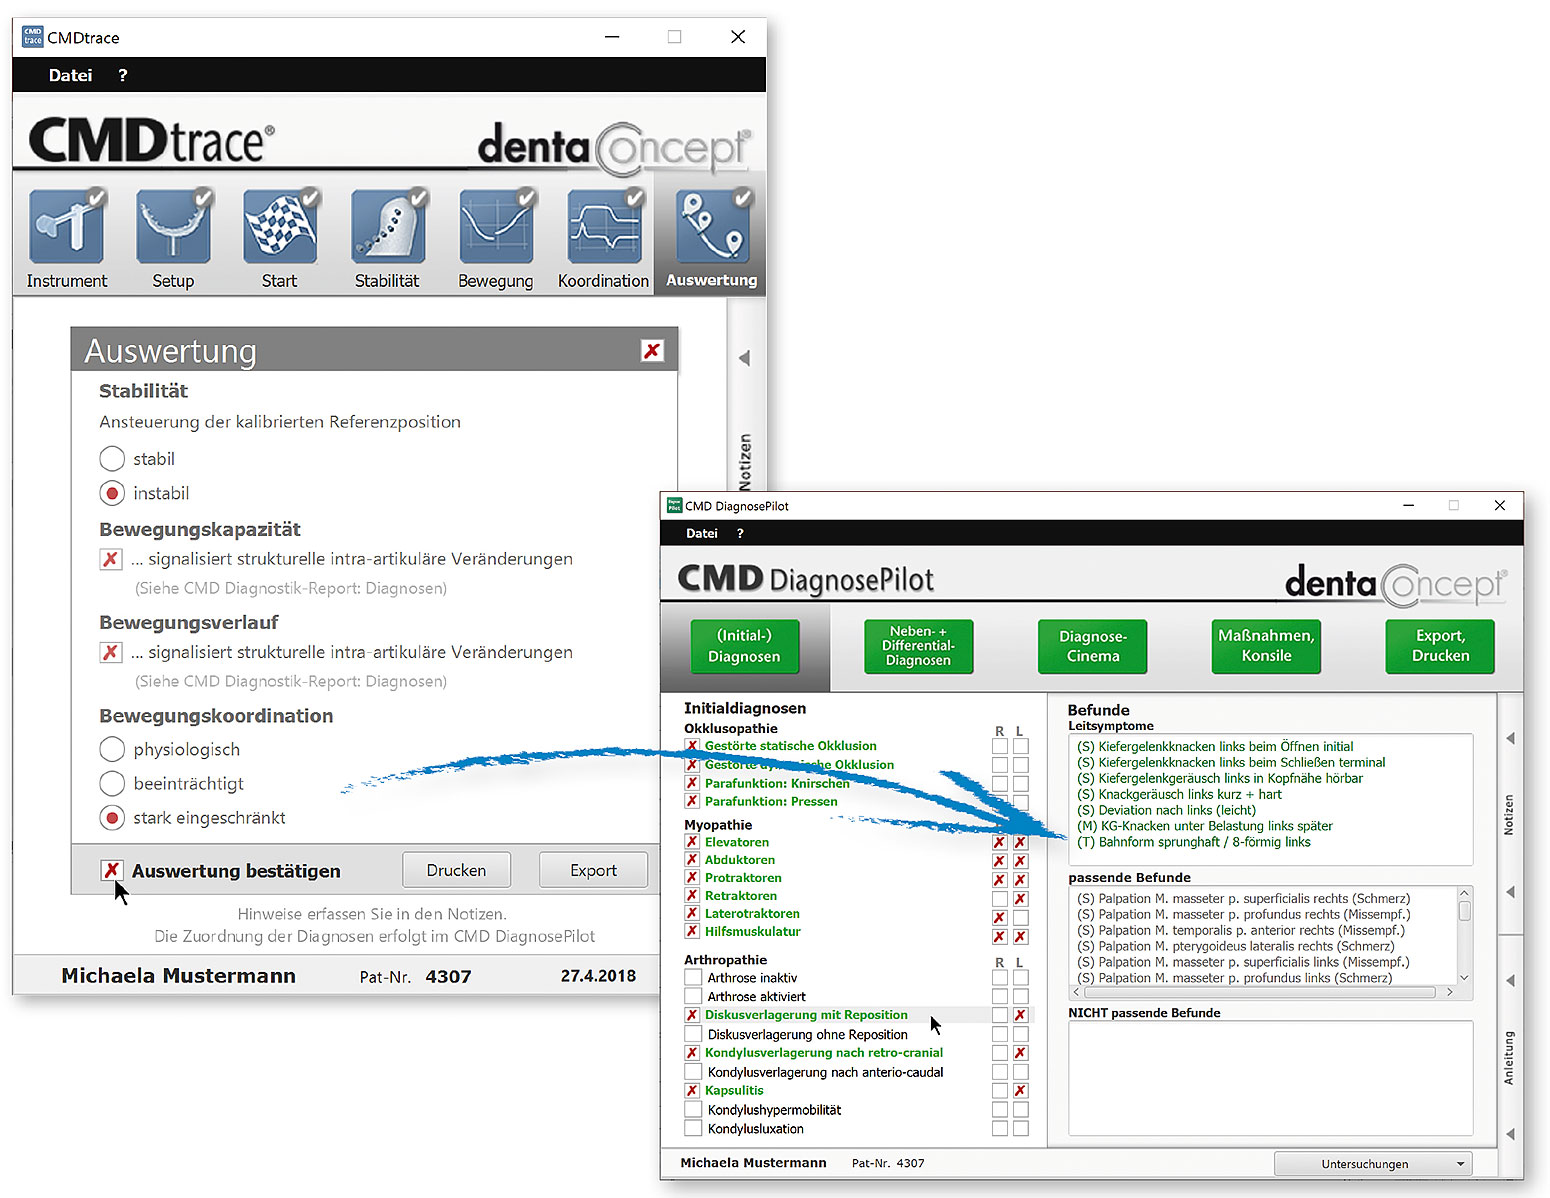Toggle Diskusverlagerung mit Reposition checkbox
The height and width of the screenshot is (1198, 1550).
[692, 1015]
